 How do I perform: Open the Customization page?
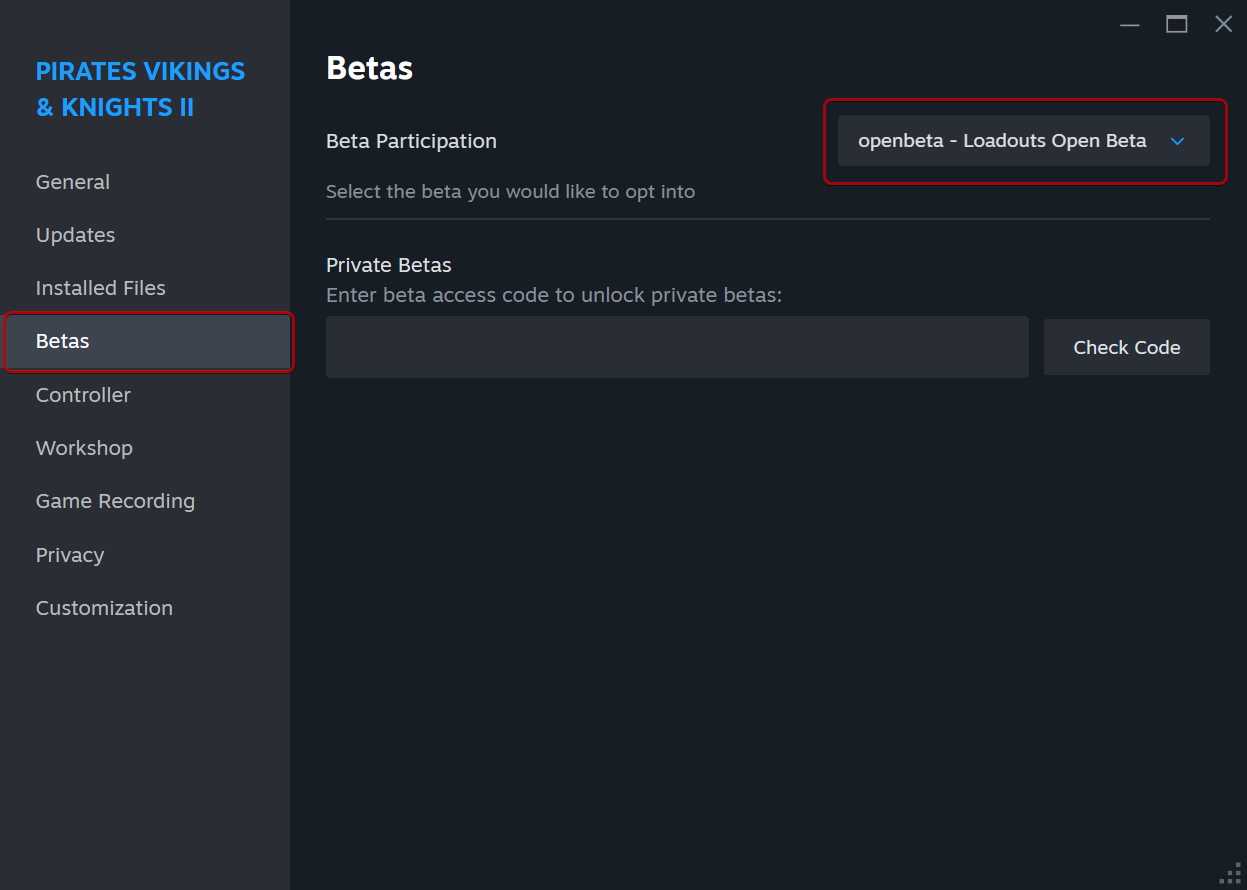click(104, 608)
